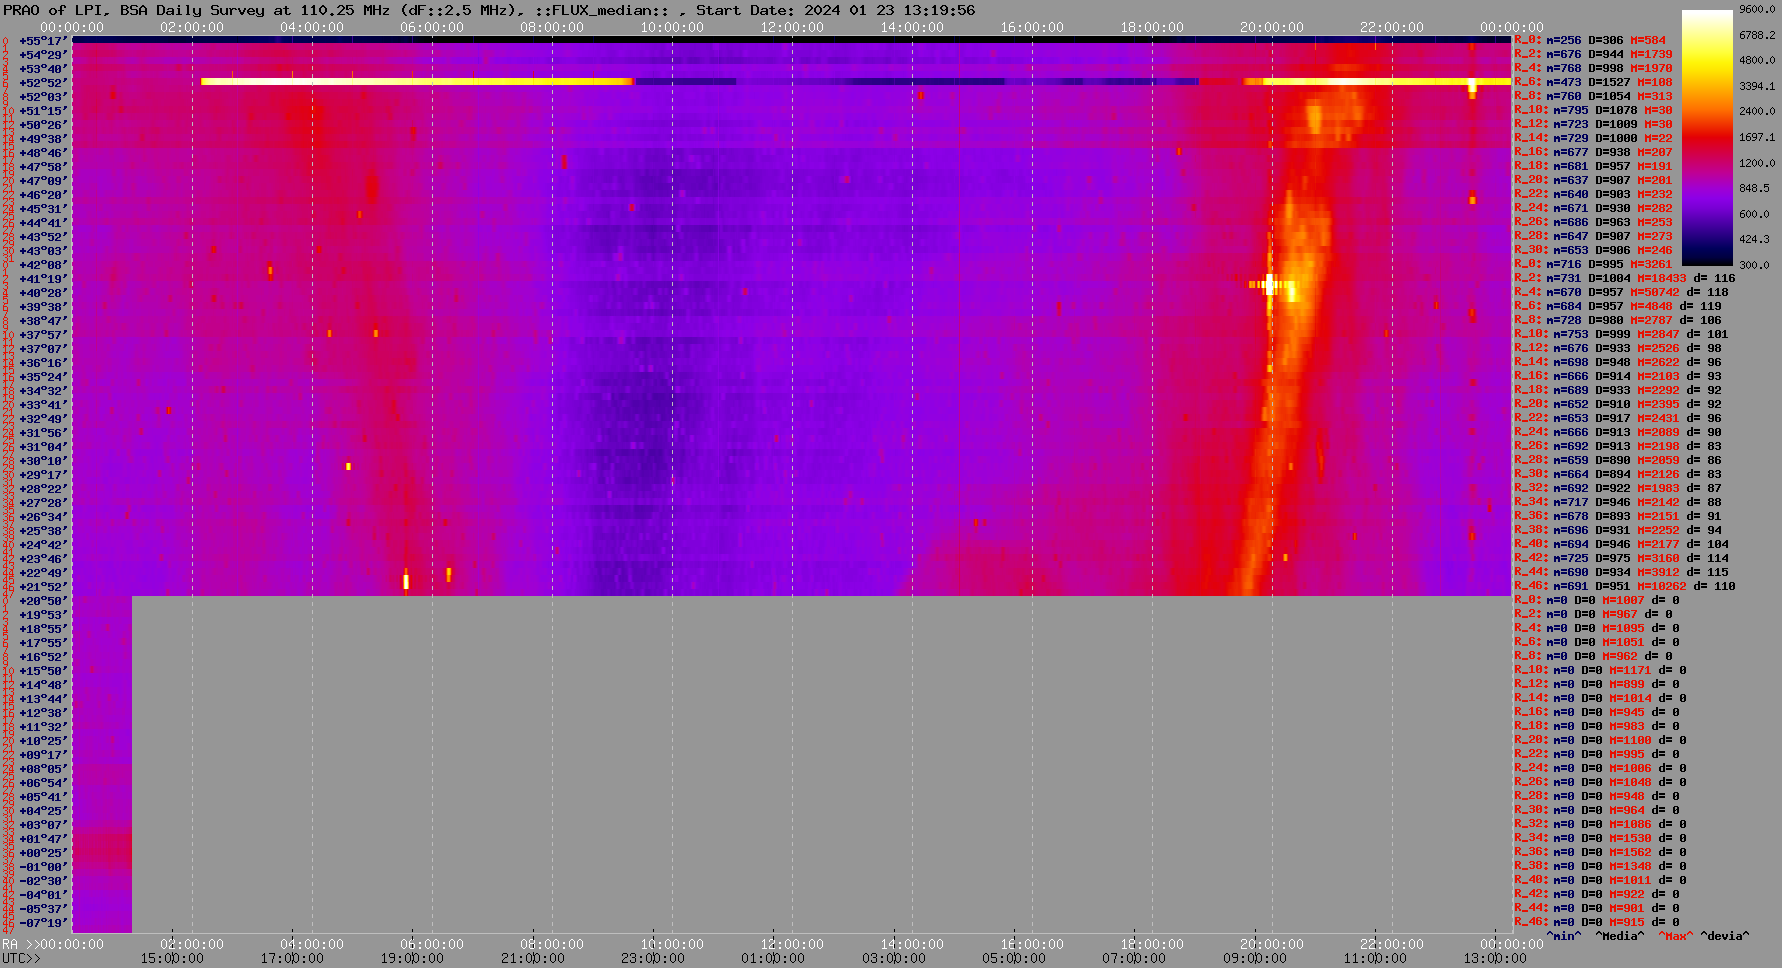Click the 'RA >>' axis label

tap(19, 945)
